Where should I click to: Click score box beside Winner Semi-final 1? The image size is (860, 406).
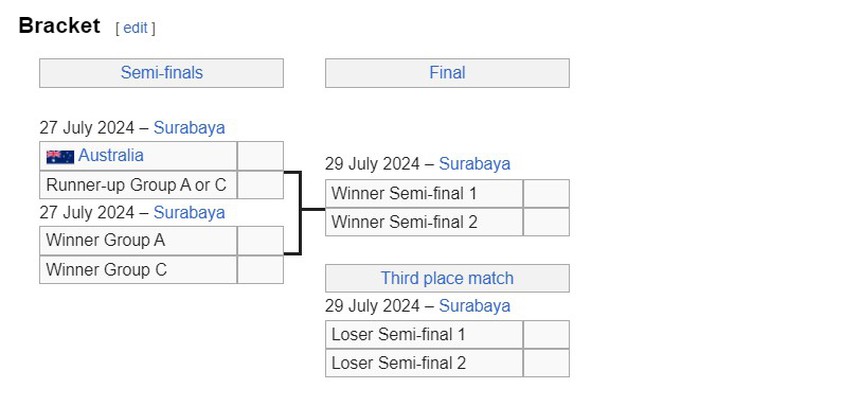point(546,193)
